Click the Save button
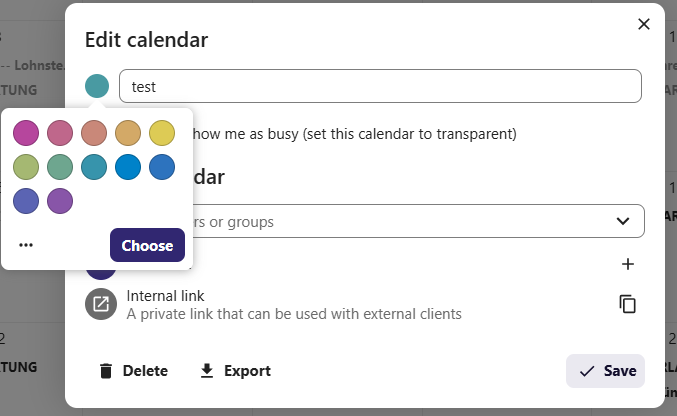The width and height of the screenshot is (677, 416). [x=605, y=371]
